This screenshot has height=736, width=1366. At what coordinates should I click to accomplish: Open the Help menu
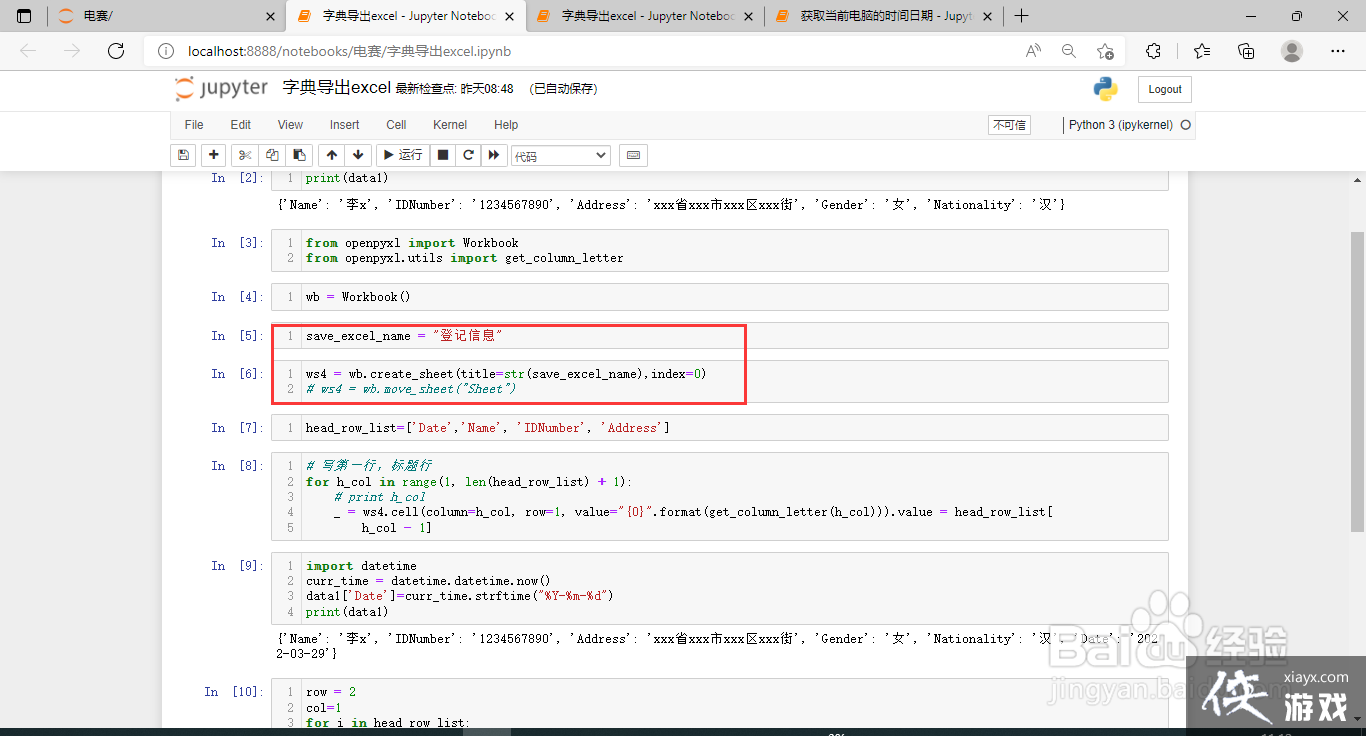(506, 125)
